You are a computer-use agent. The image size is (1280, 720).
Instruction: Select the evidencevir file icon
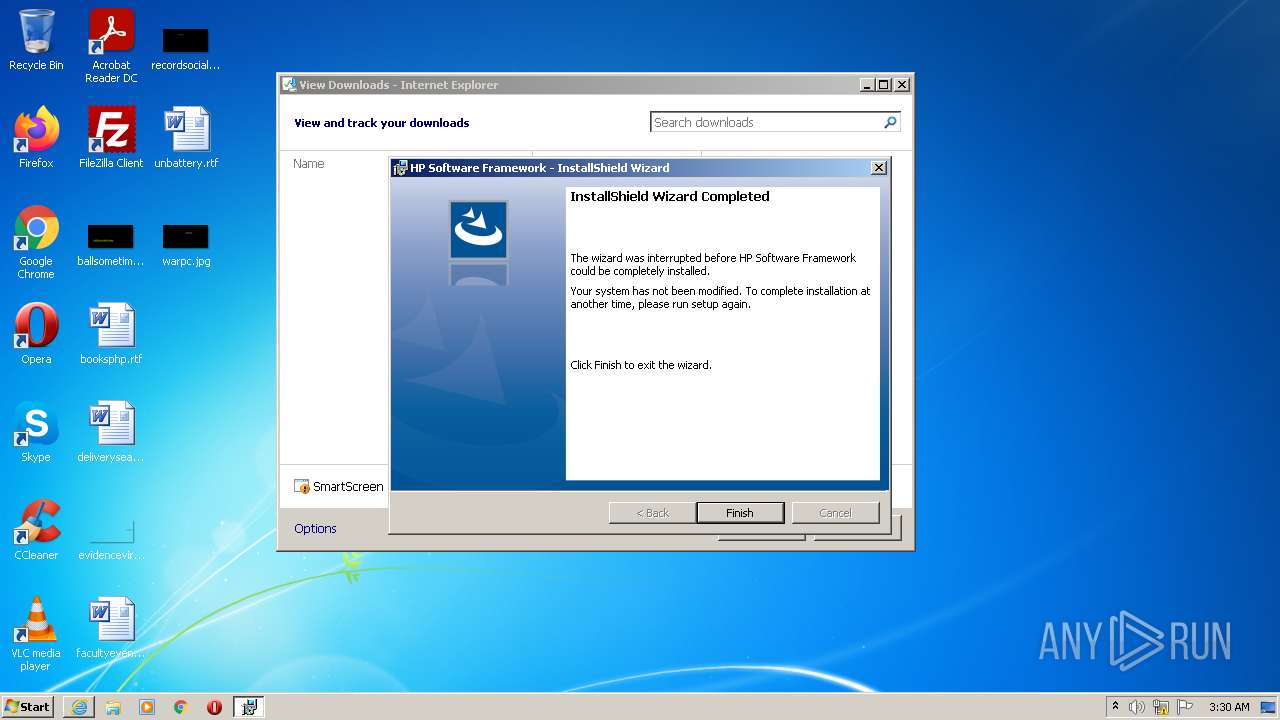pos(111,540)
